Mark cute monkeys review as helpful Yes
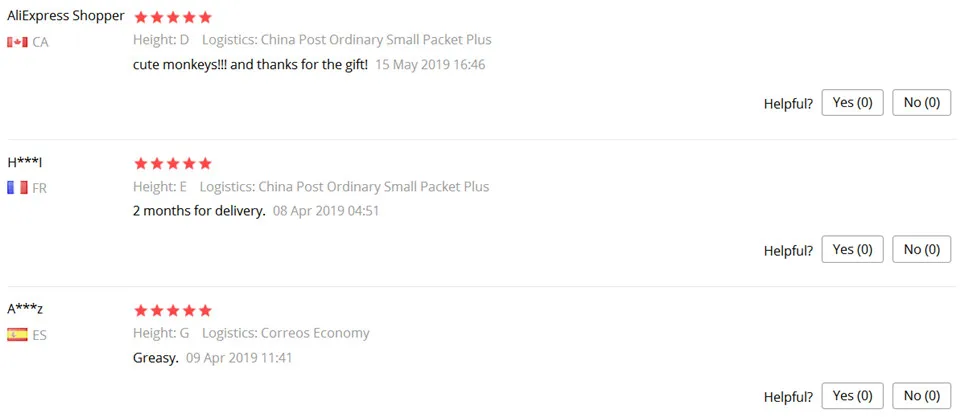Viewport: 960px width, 417px height. 852,103
